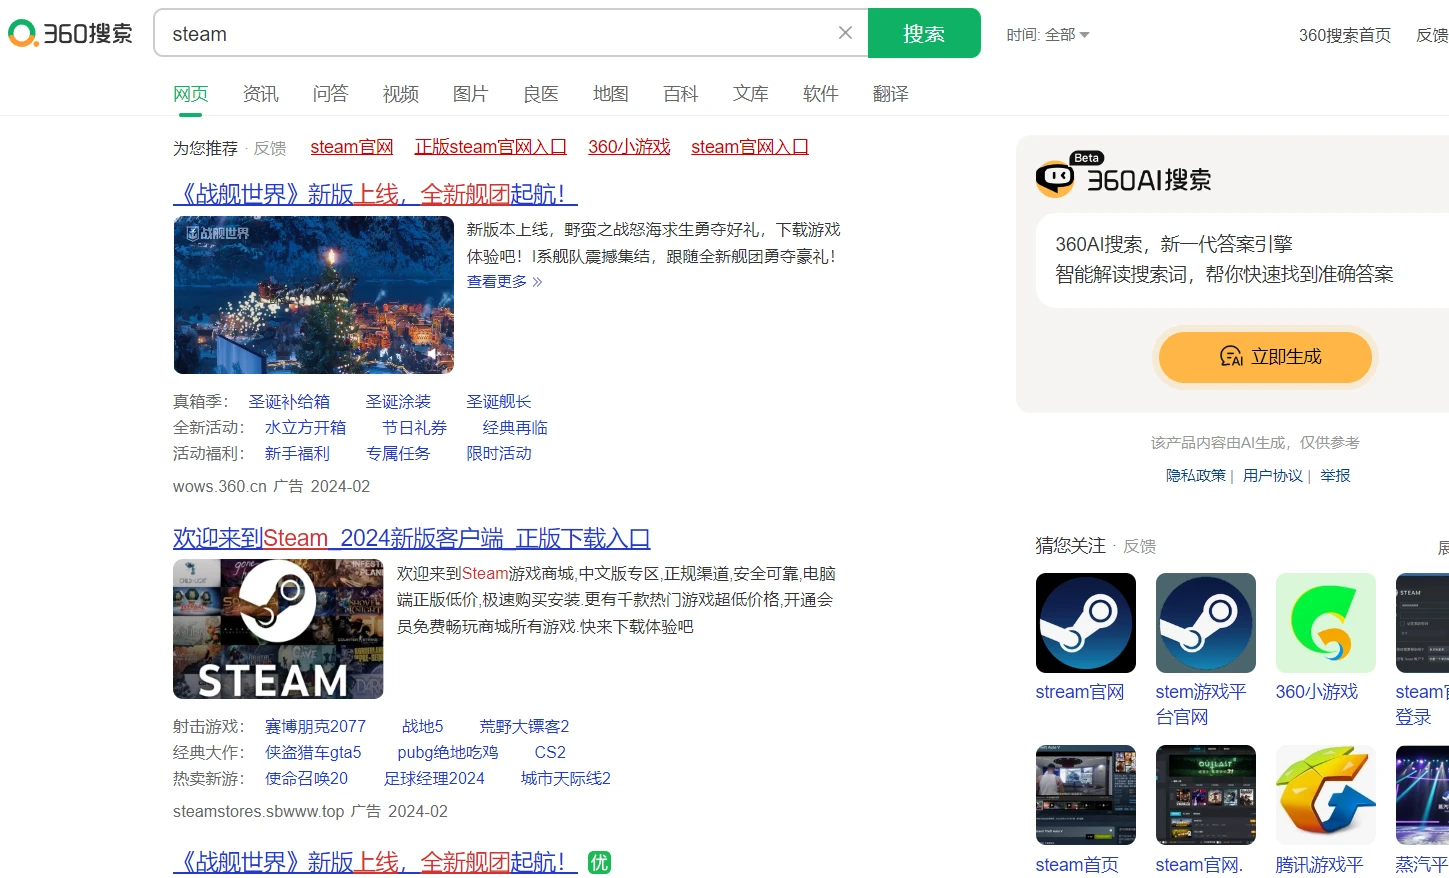1449x878 pixels.
Task: Click the 360小游戏 green G icon
Action: pyautogui.click(x=1326, y=623)
